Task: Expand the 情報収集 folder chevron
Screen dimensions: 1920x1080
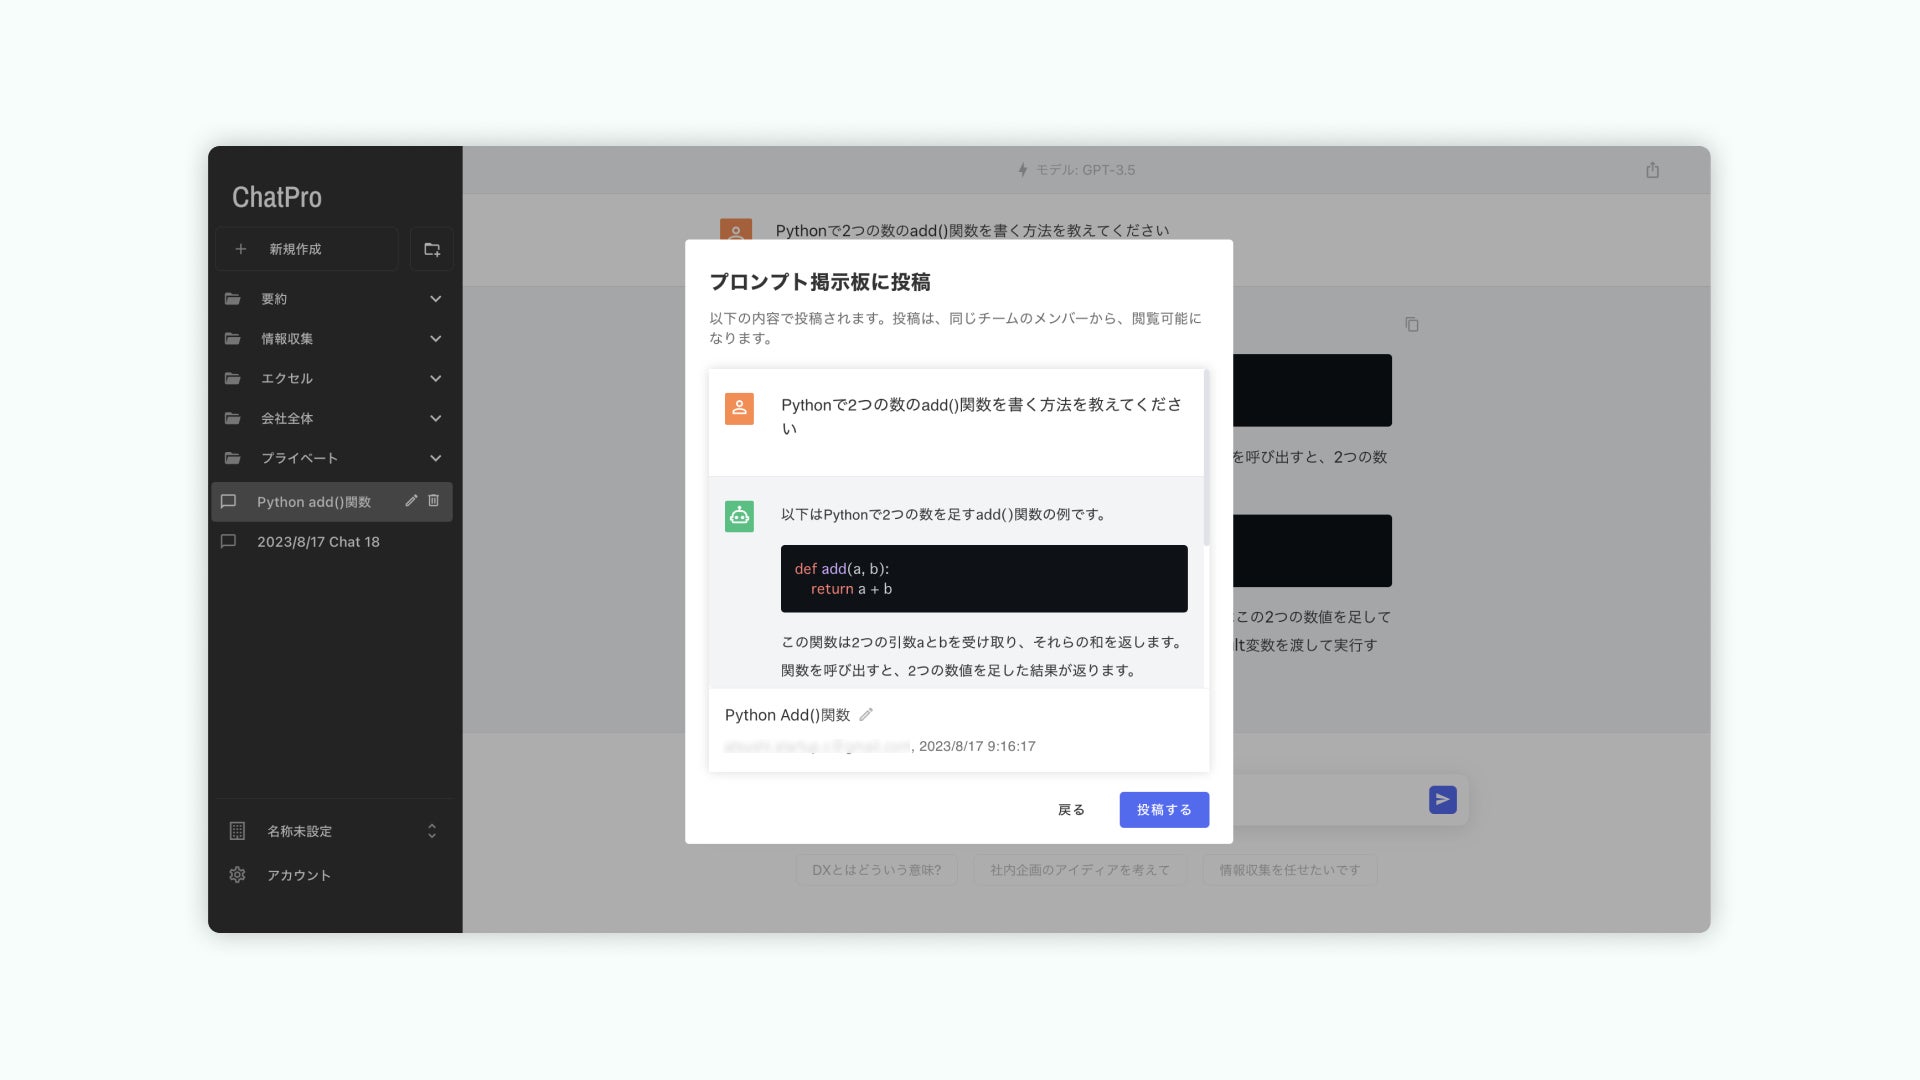Action: tap(435, 339)
